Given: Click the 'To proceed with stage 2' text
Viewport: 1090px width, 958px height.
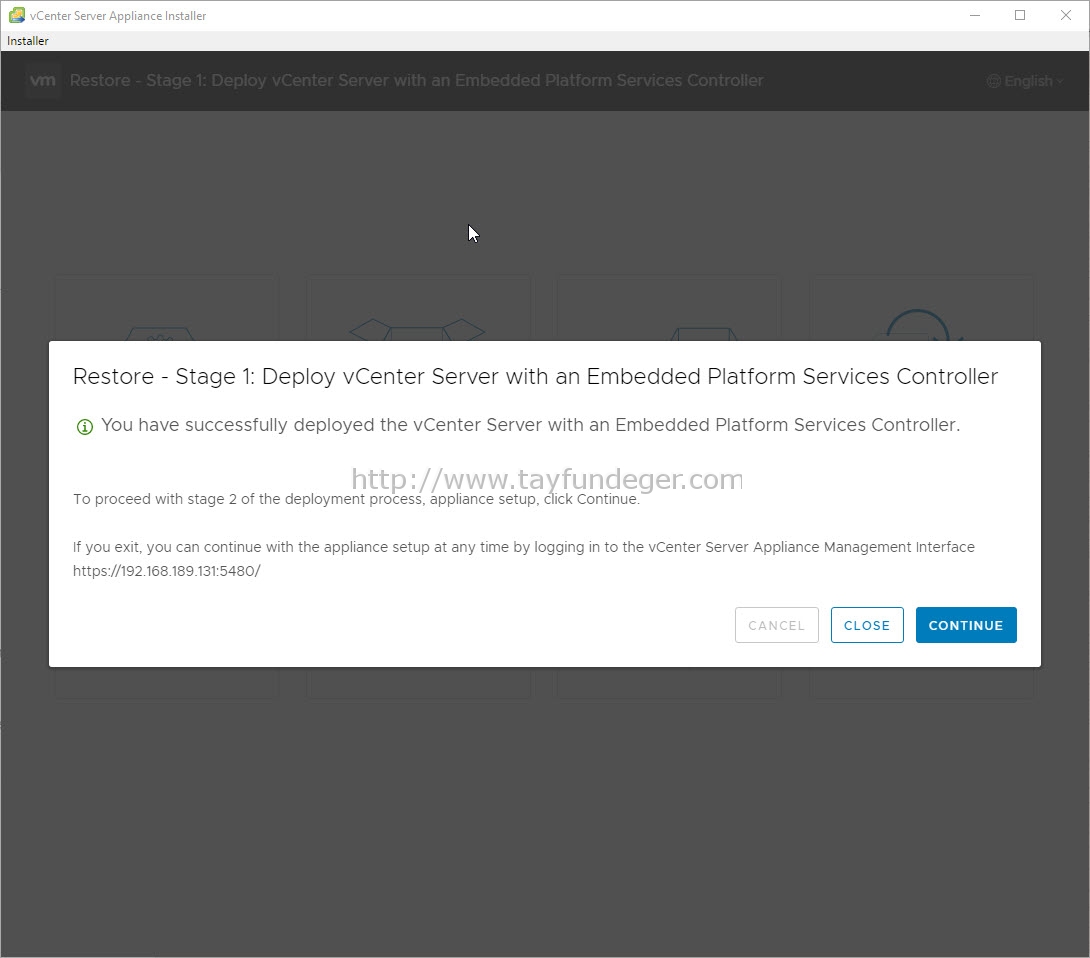Looking at the screenshot, I should pyautogui.click(x=356, y=499).
